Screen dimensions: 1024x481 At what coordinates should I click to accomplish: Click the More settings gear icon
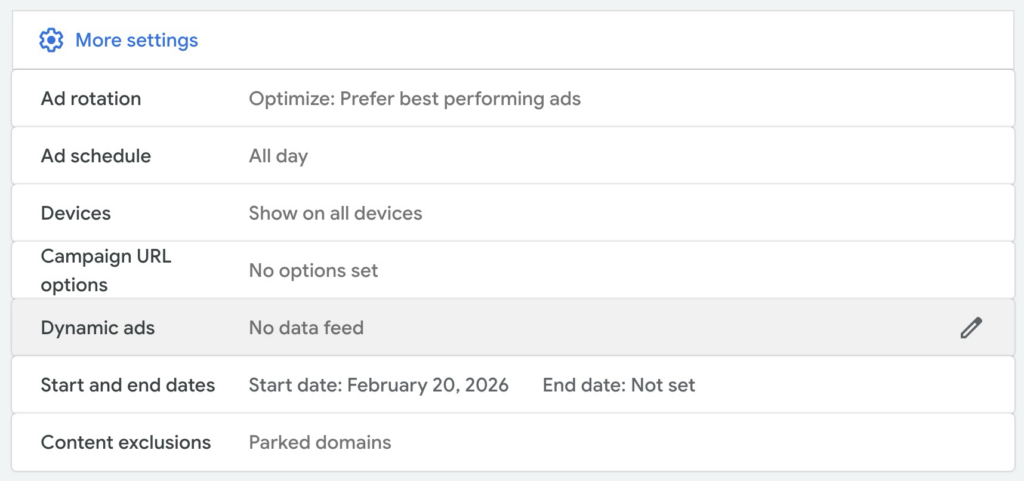[x=50, y=40]
